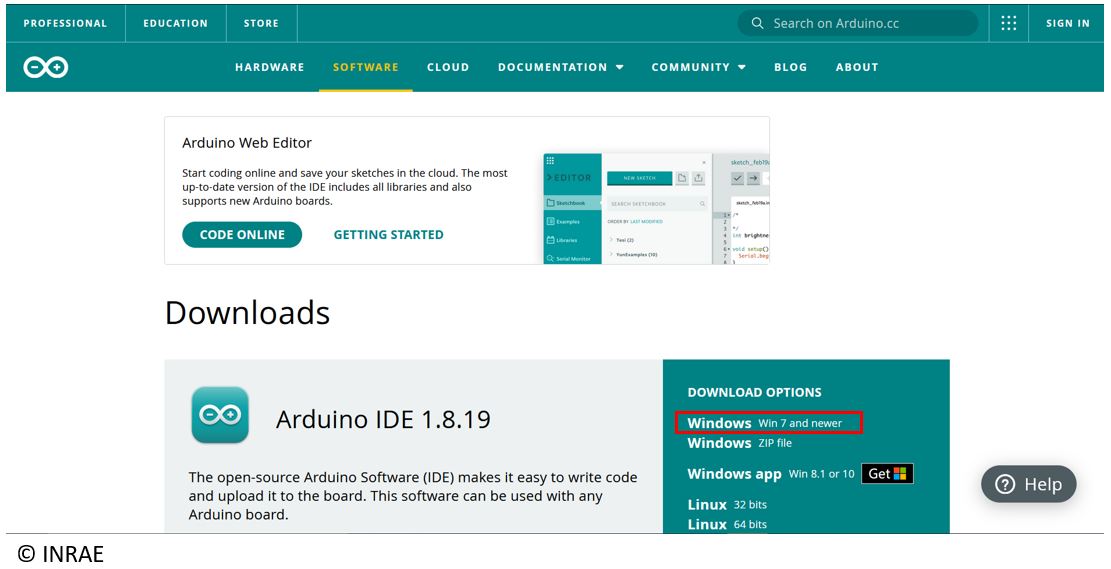
Task: Click the Microsoft Store Get badge
Action: [889, 474]
